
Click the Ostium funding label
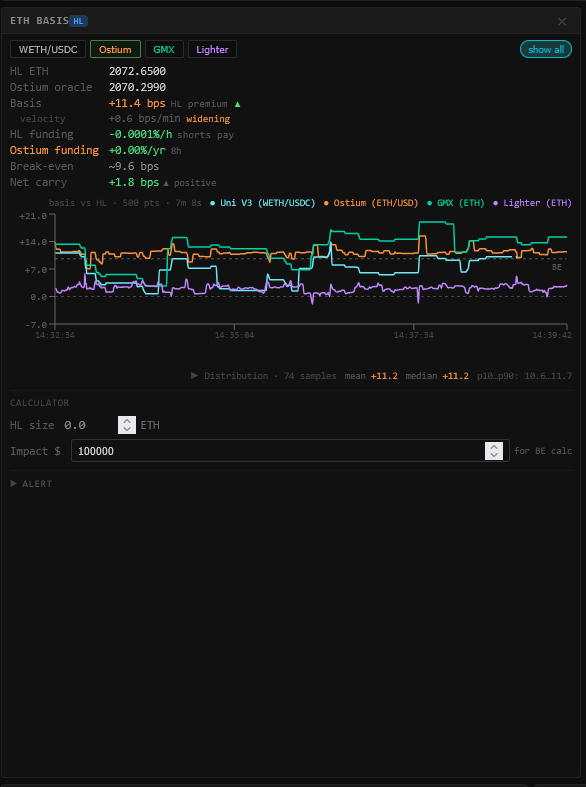[x=55, y=150]
